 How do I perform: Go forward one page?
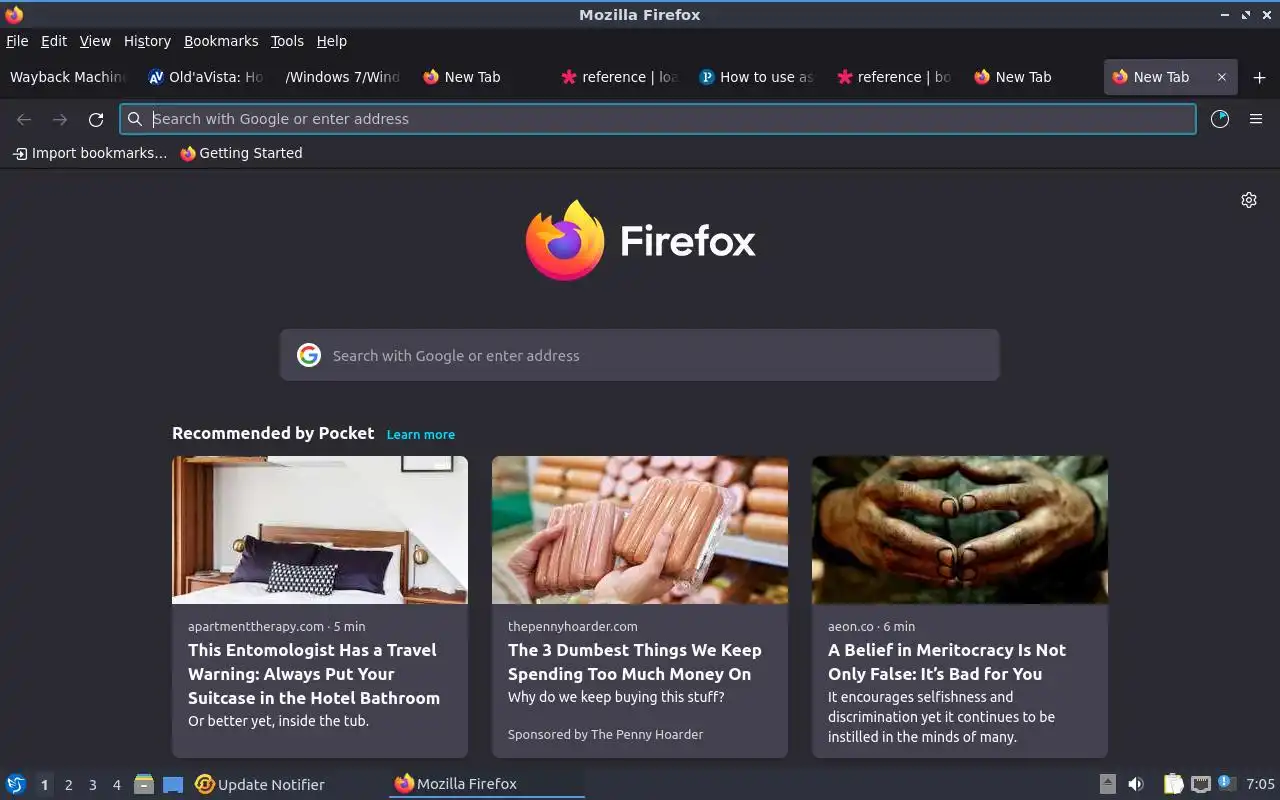click(60, 119)
